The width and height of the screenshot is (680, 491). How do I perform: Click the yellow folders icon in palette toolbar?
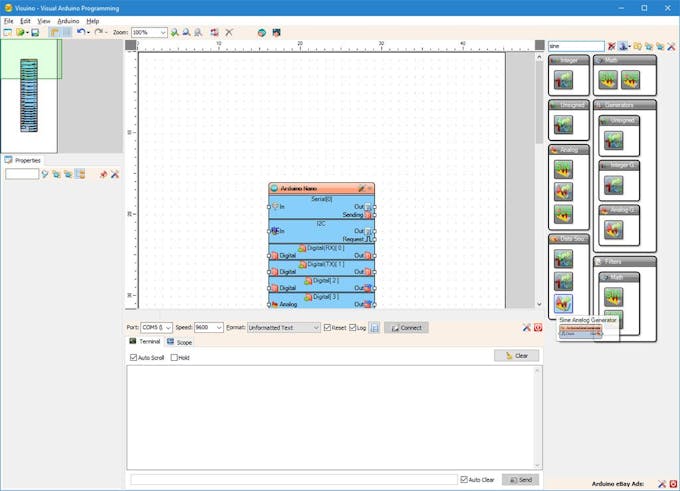click(x=637, y=46)
